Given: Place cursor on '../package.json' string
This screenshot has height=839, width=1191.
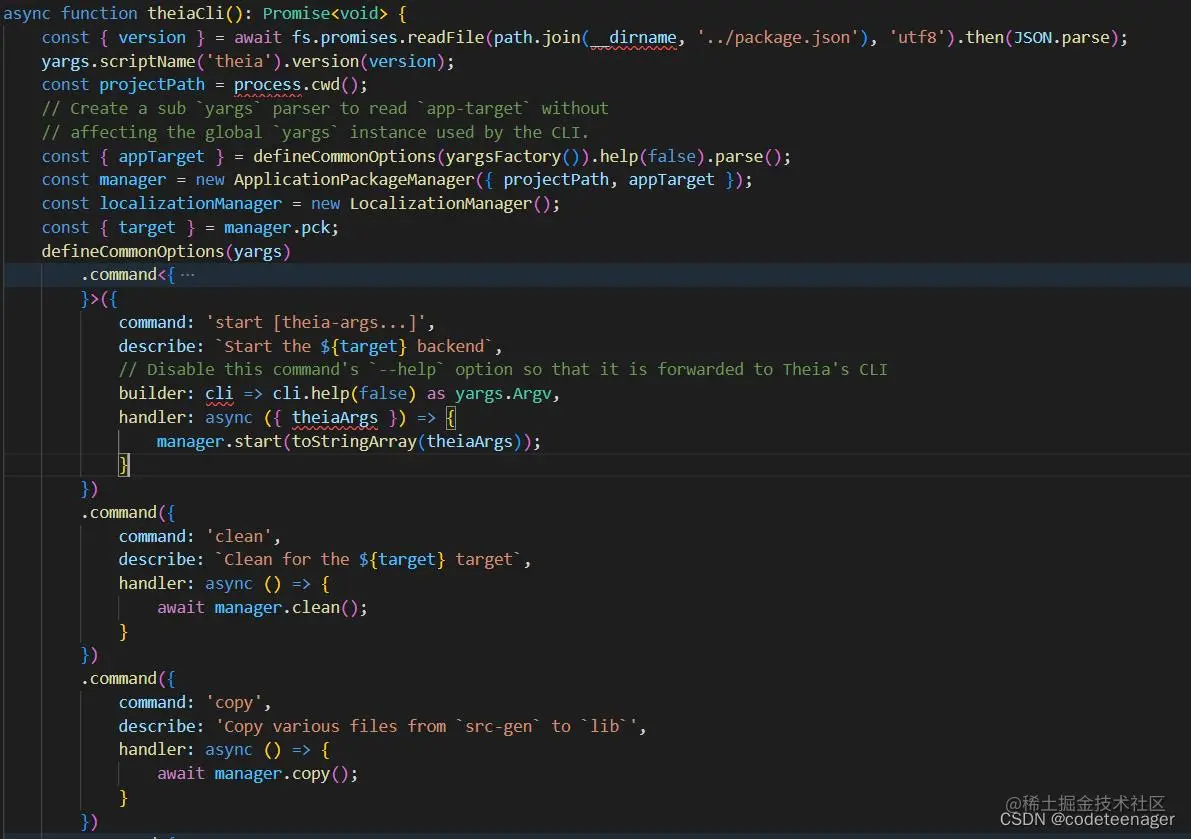Looking at the screenshot, I should [782, 37].
